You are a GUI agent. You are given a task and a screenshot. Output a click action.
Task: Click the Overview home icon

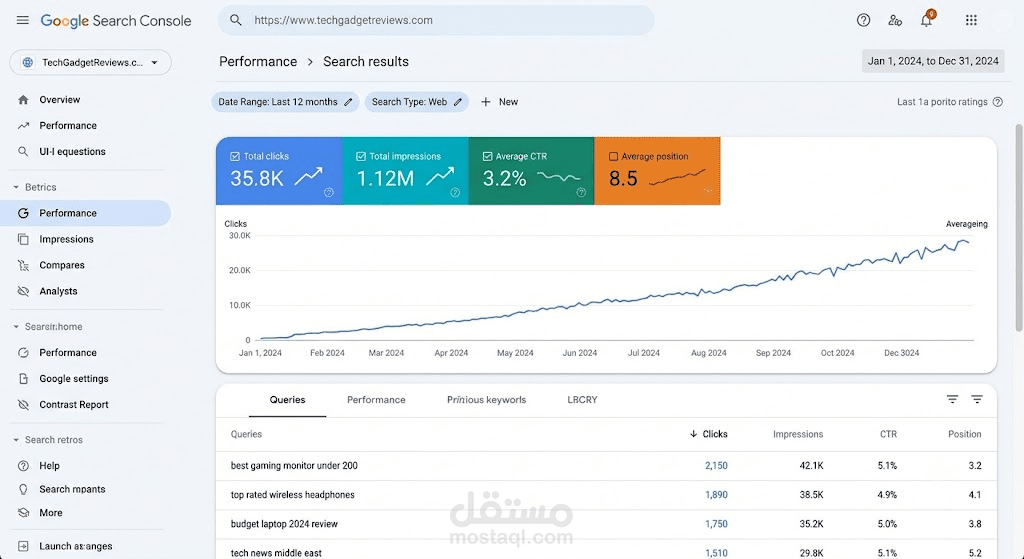[24, 100]
